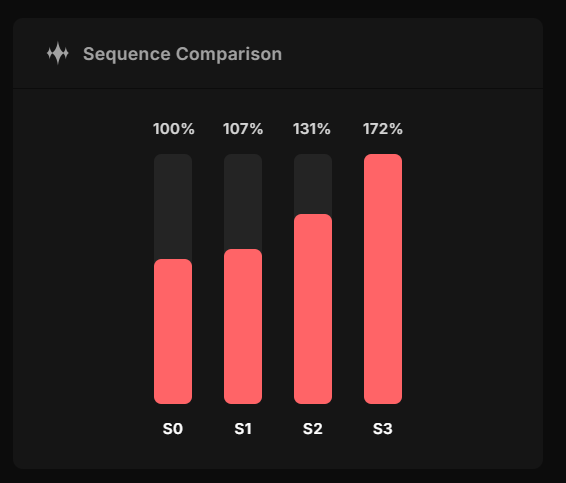Click the S3 axis label
Image resolution: width=566 pixels, height=483 pixels.
(x=383, y=429)
